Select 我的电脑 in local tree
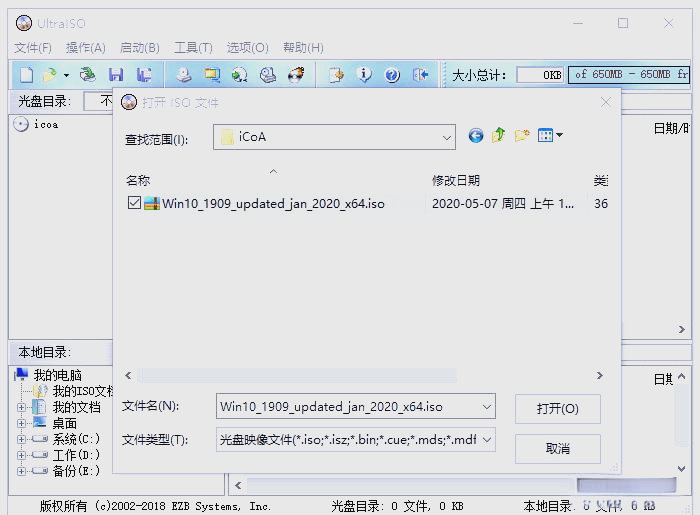The image size is (700, 515). [x=58, y=375]
